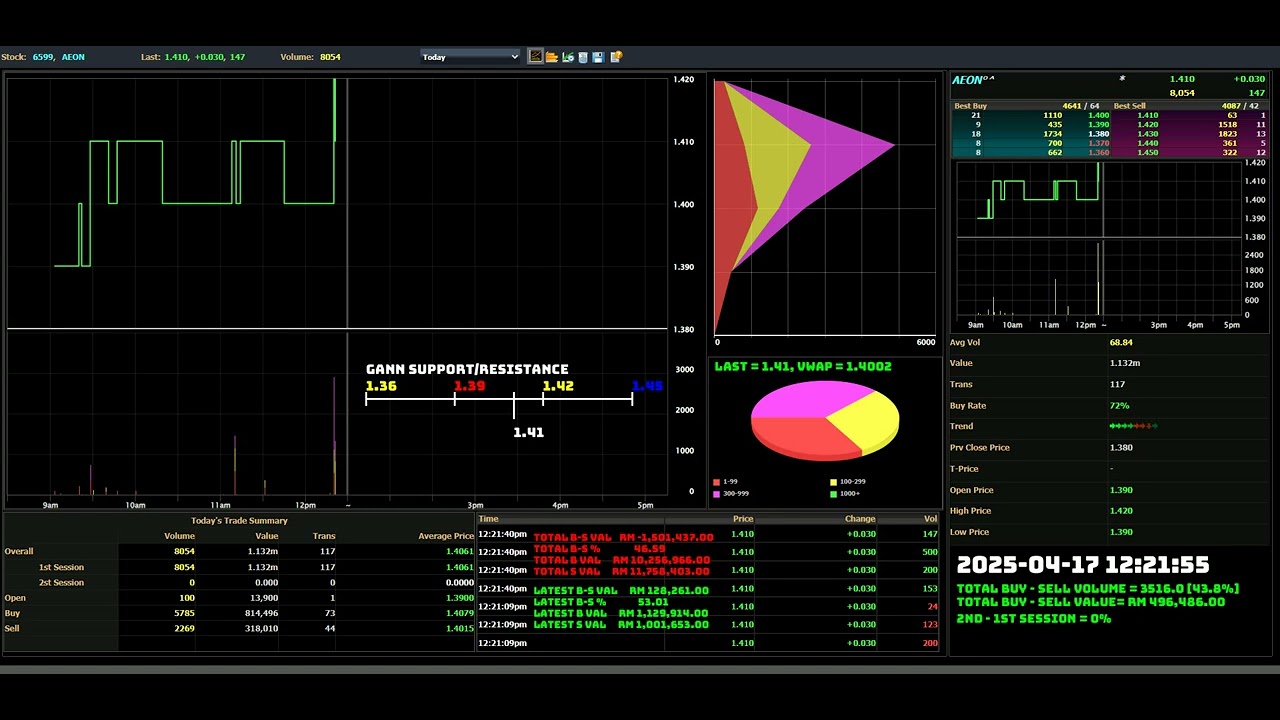Click the Gann 1.42 resistance level label
Image resolution: width=1280 pixels, height=720 pixels.
(x=558, y=386)
